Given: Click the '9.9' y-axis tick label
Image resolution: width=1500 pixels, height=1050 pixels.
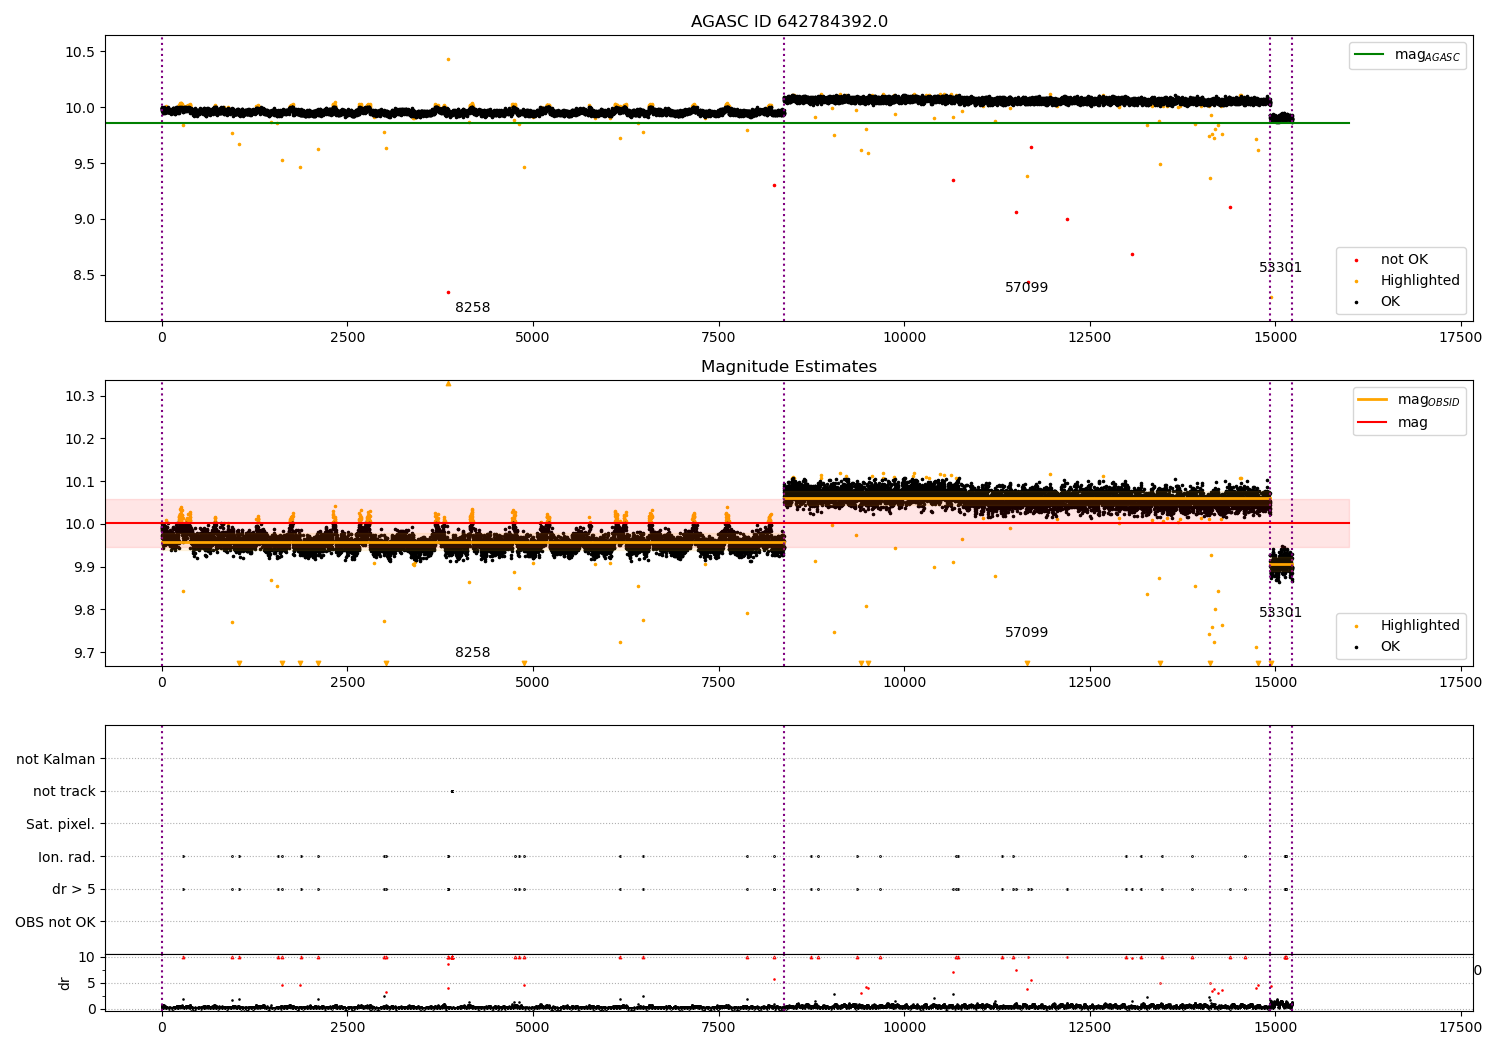Looking at the screenshot, I should tap(84, 568).
